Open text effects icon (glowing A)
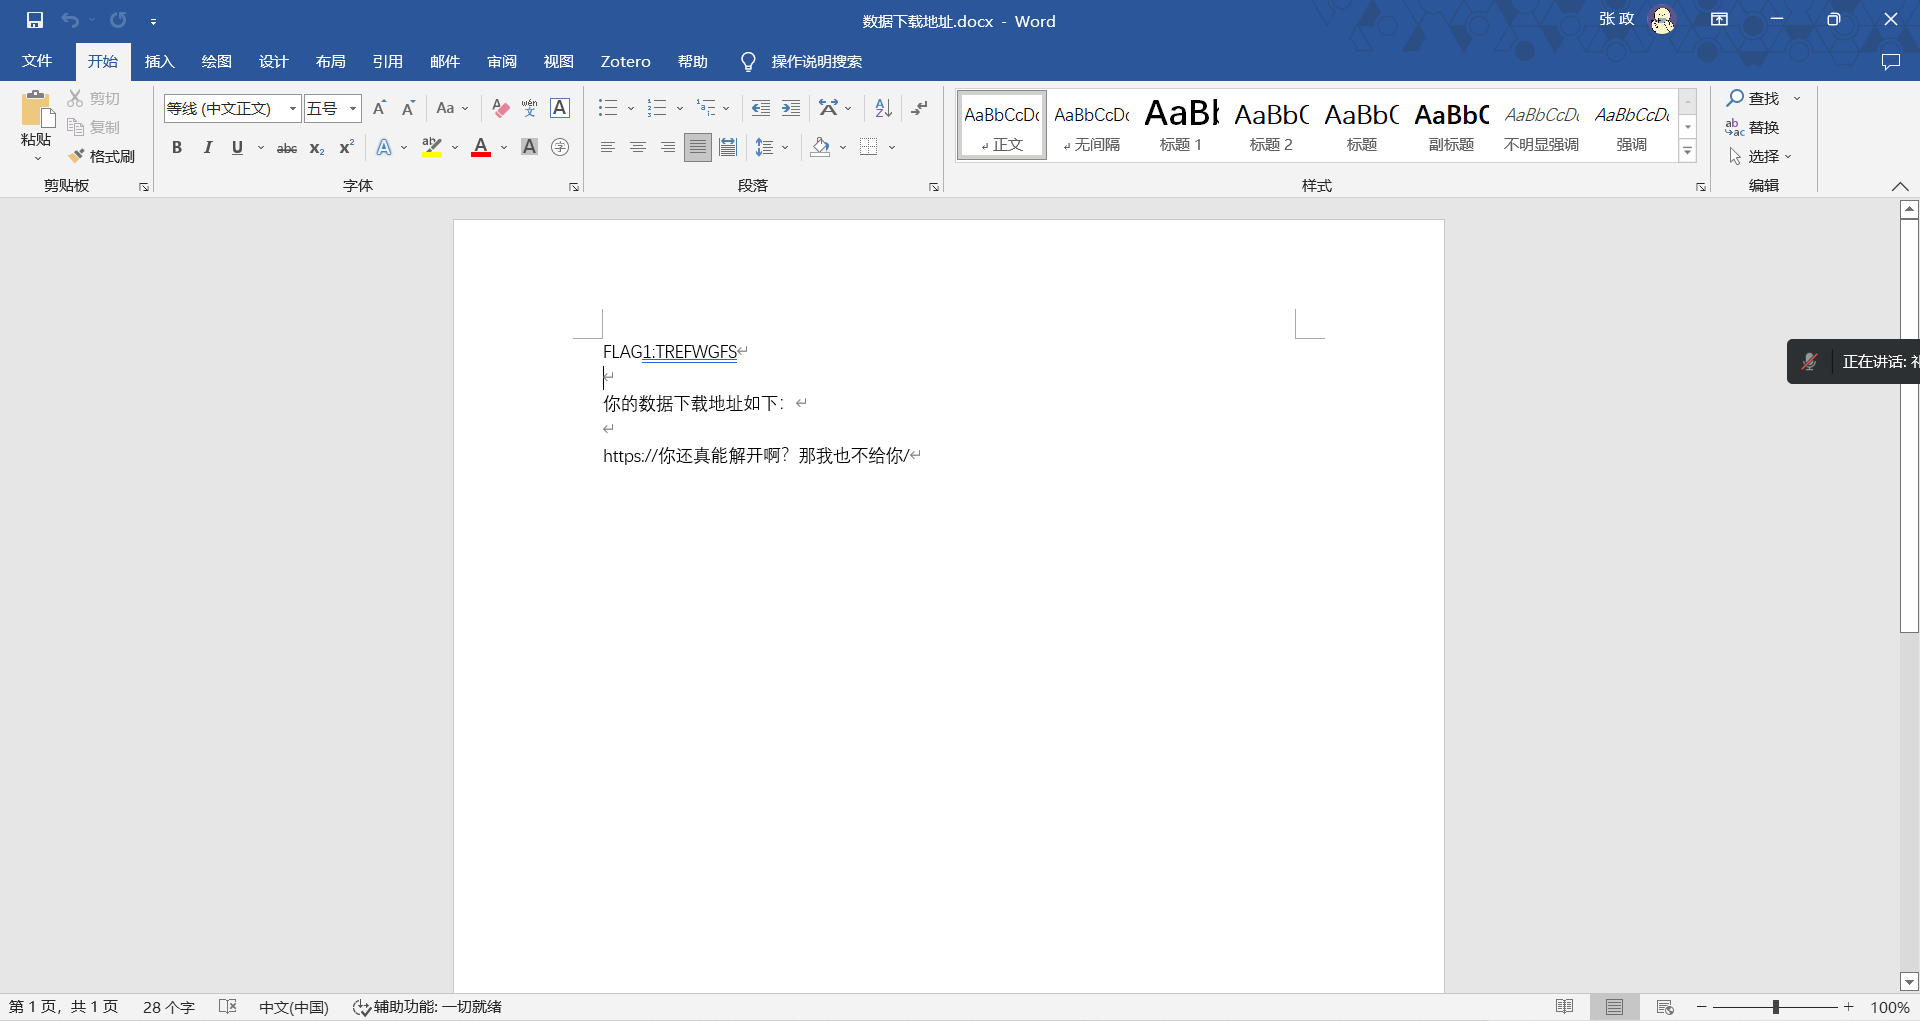Viewport: 1920px width, 1021px height. [384, 147]
